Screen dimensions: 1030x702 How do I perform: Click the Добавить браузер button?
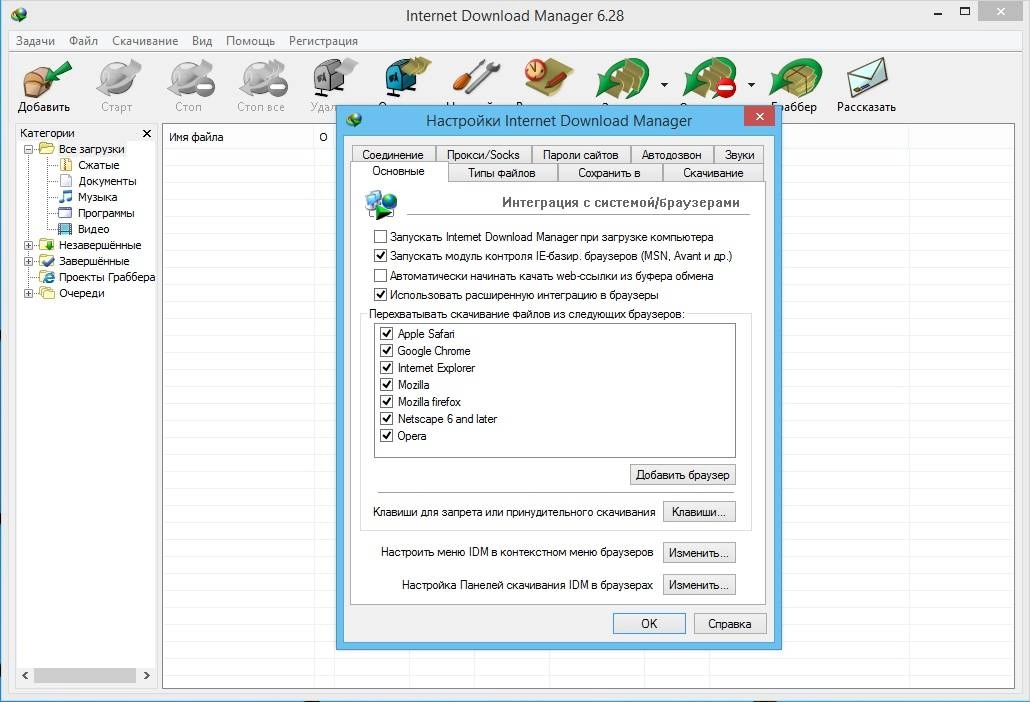click(683, 475)
